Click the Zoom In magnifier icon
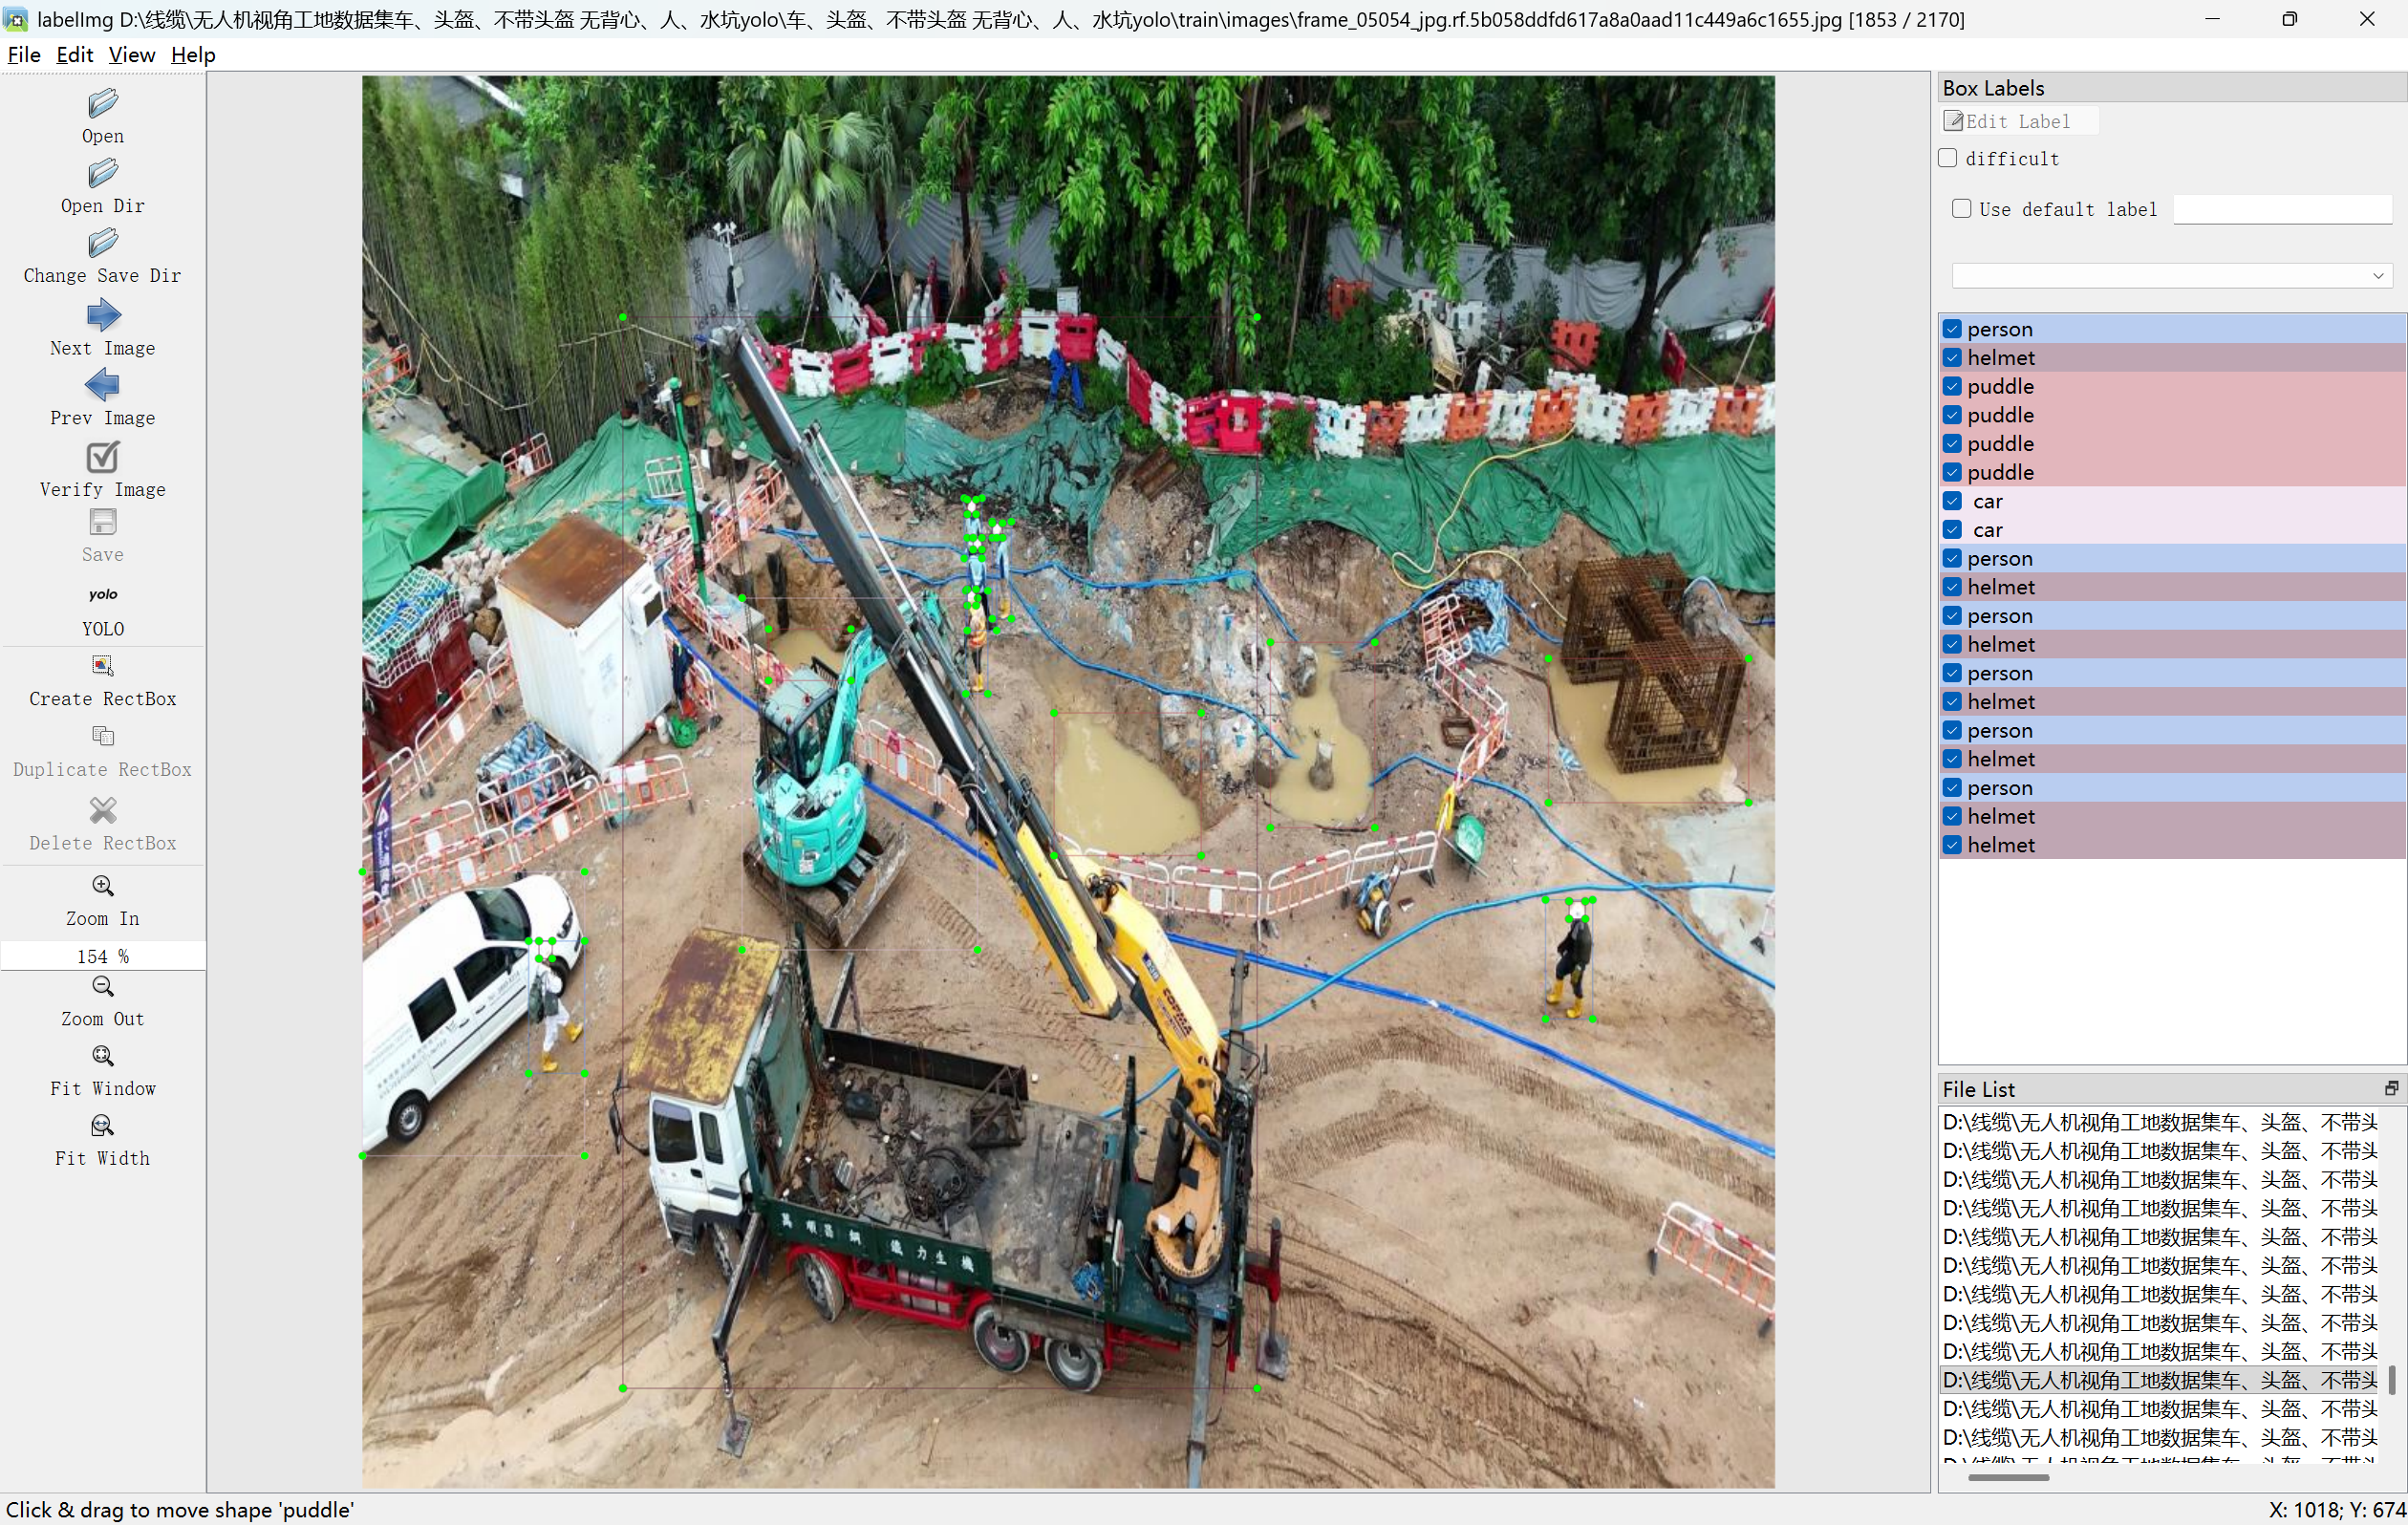Screen dimensions: 2408x1525 tap(102, 887)
